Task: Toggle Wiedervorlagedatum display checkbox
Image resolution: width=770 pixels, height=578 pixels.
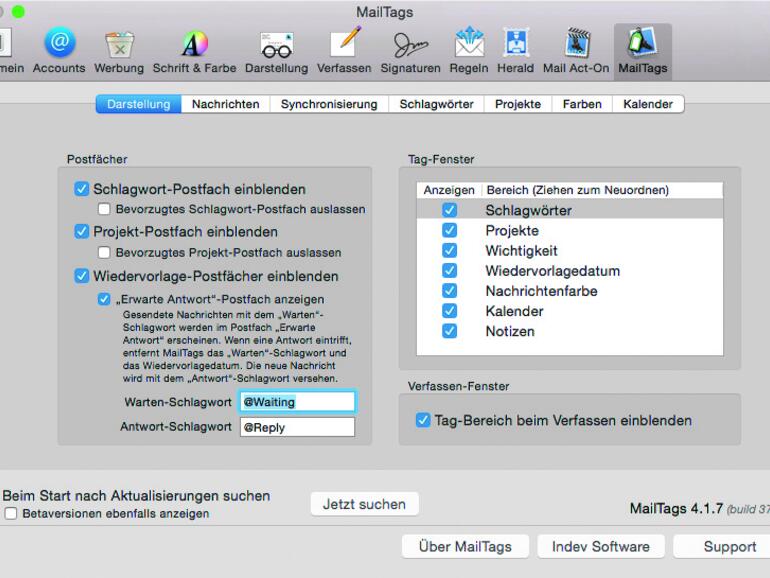Action: point(449,271)
